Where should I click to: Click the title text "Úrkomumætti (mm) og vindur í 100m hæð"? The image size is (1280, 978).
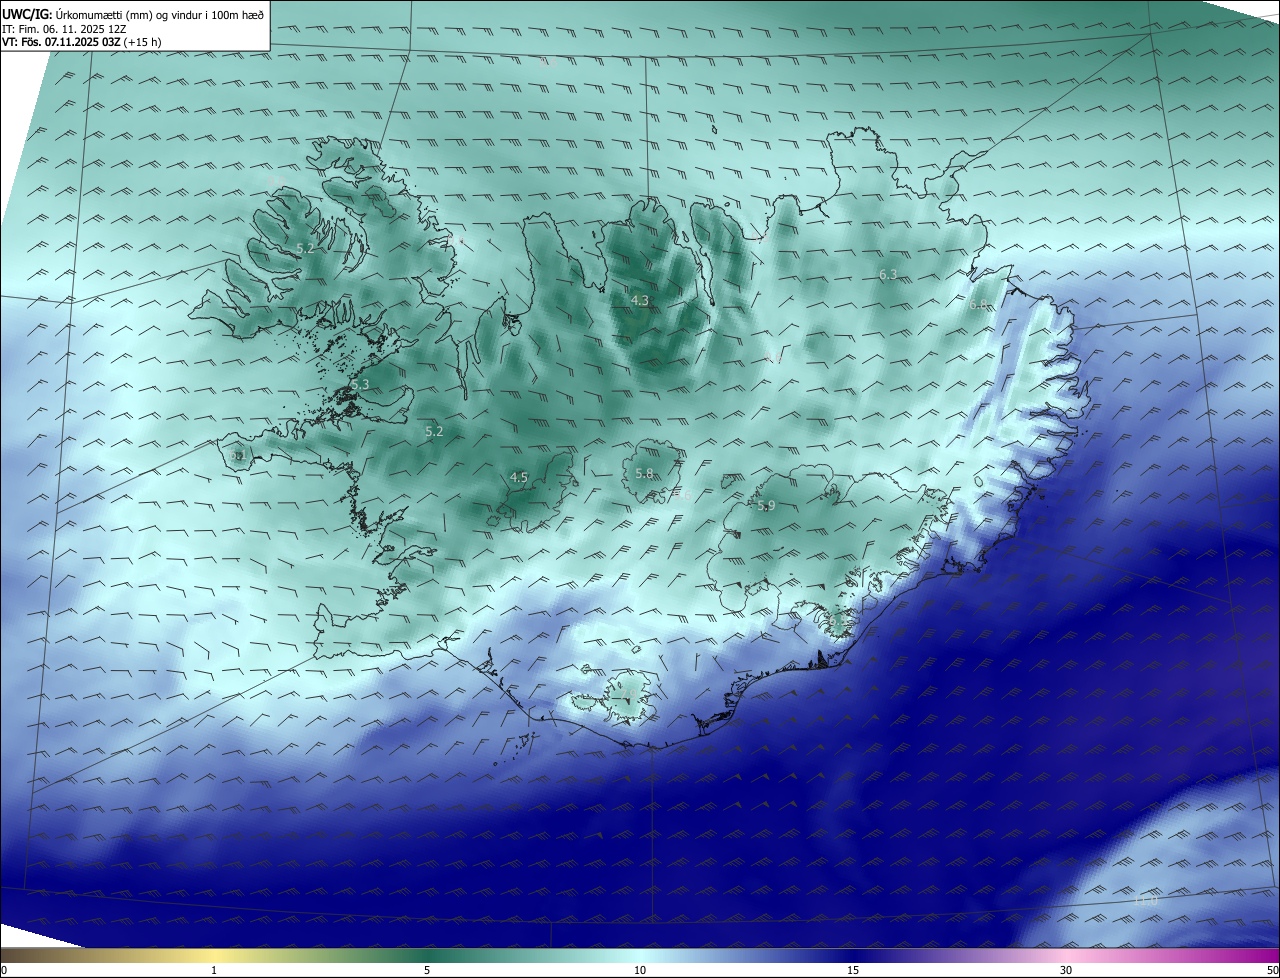coord(160,14)
